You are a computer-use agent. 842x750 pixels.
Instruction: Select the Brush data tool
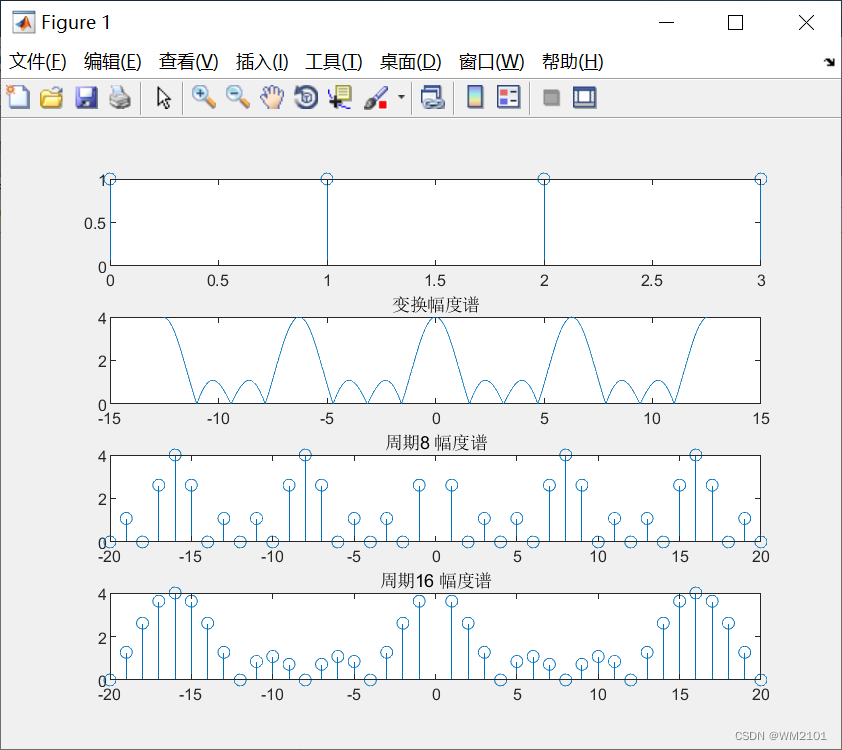tap(376, 98)
